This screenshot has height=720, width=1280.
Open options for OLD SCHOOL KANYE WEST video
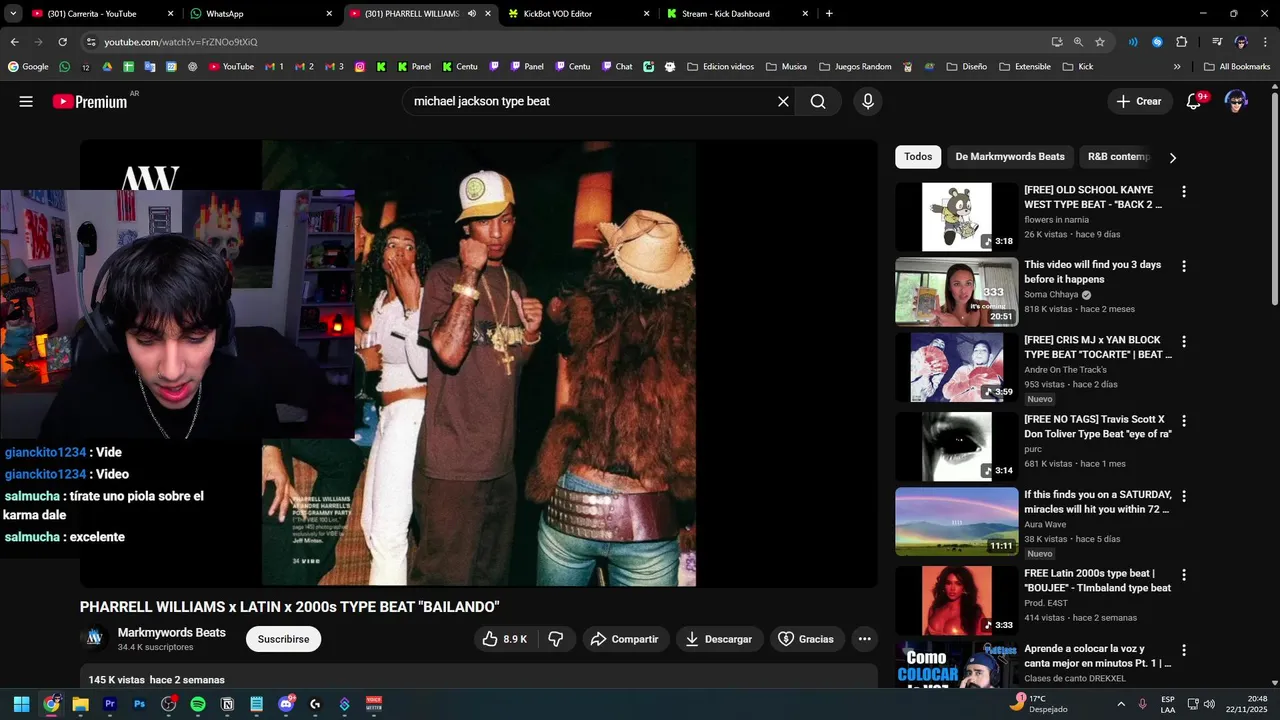click(1184, 191)
